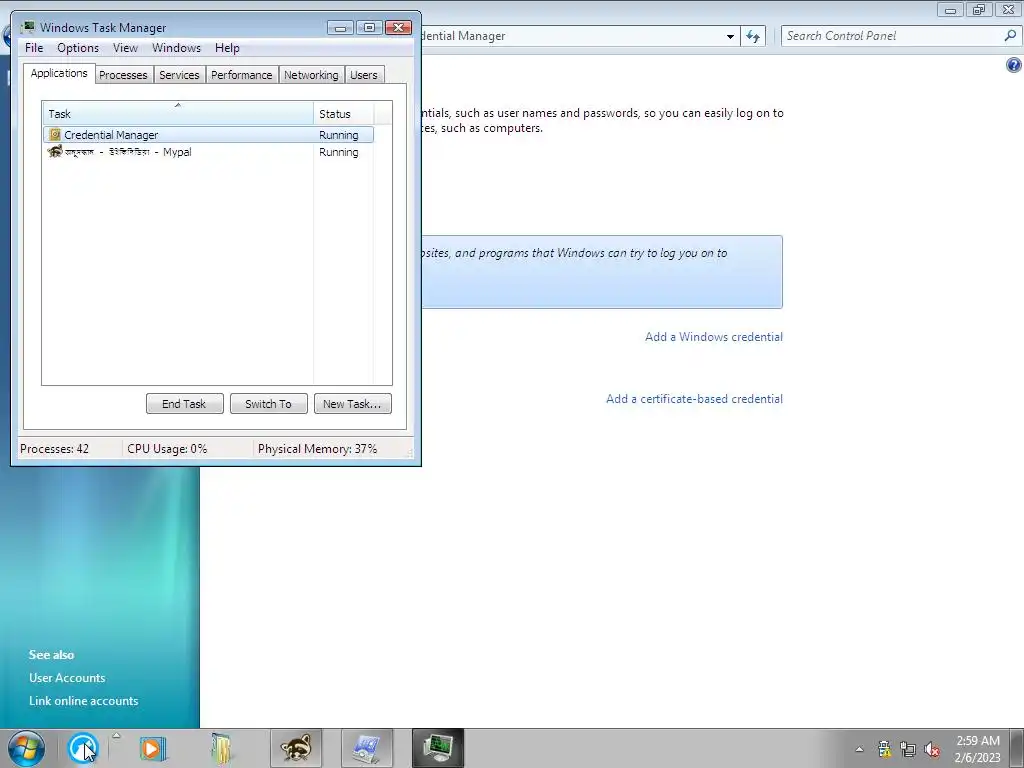This screenshot has height=768, width=1024.
Task: Click Task Manager title bar icon
Action: coord(27,27)
